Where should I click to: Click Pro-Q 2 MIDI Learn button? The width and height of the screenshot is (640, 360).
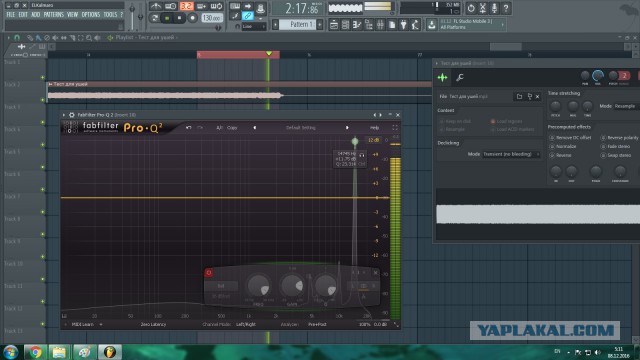[x=82, y=324]
